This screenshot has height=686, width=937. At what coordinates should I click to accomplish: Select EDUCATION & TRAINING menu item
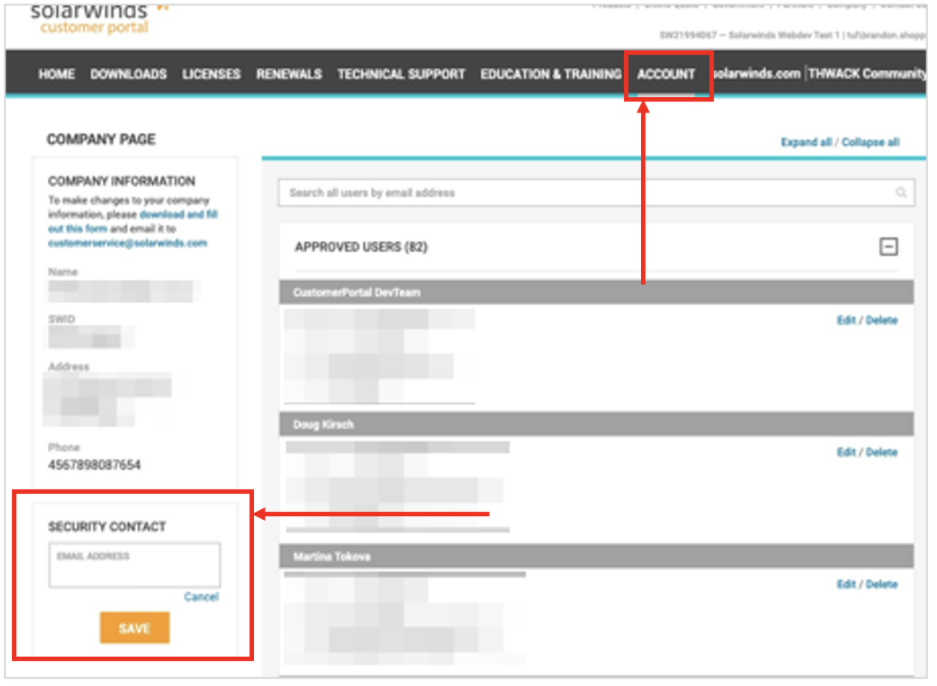point(550,74)
